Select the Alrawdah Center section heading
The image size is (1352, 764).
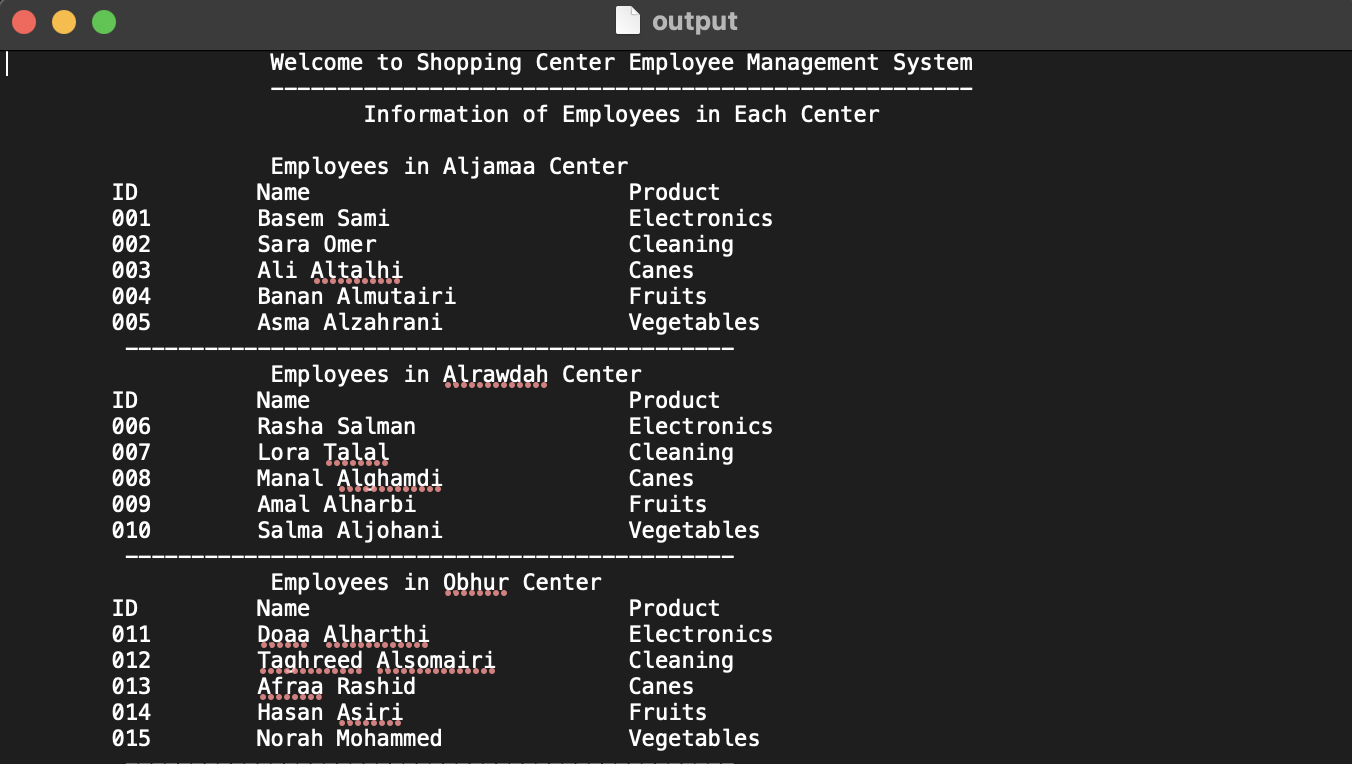pos(456,374)
